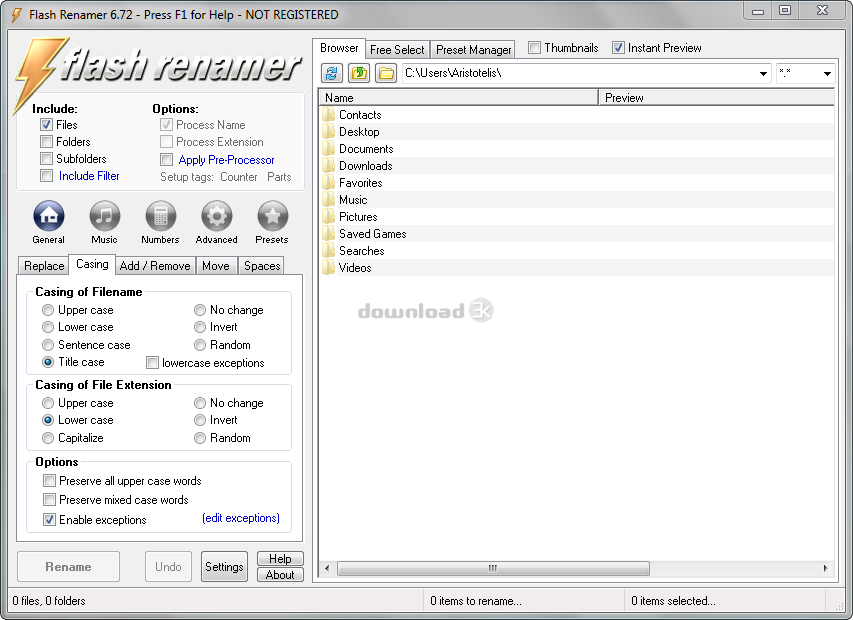Viewport: 853px width, 620px height.
Task: Open the Add / Remove tab
Action: [155, 266]
